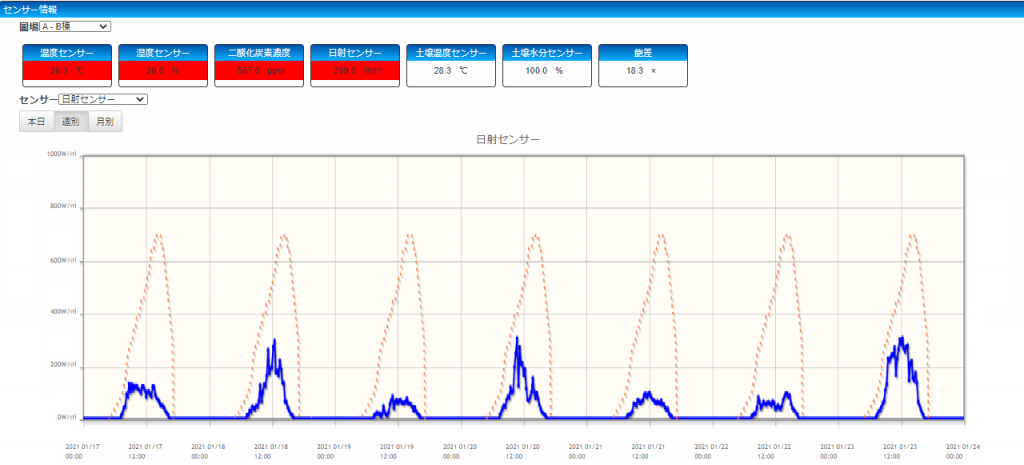This screenshot has height=465, width=1024.
Task: Click the 日射センサー card showing 299.0 W/㎡
Action: 355,66
